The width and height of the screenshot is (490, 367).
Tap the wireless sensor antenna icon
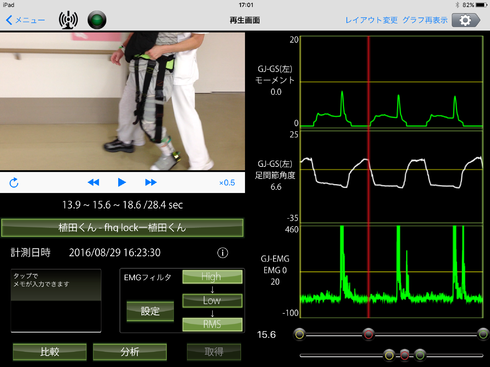coord(68,20)
